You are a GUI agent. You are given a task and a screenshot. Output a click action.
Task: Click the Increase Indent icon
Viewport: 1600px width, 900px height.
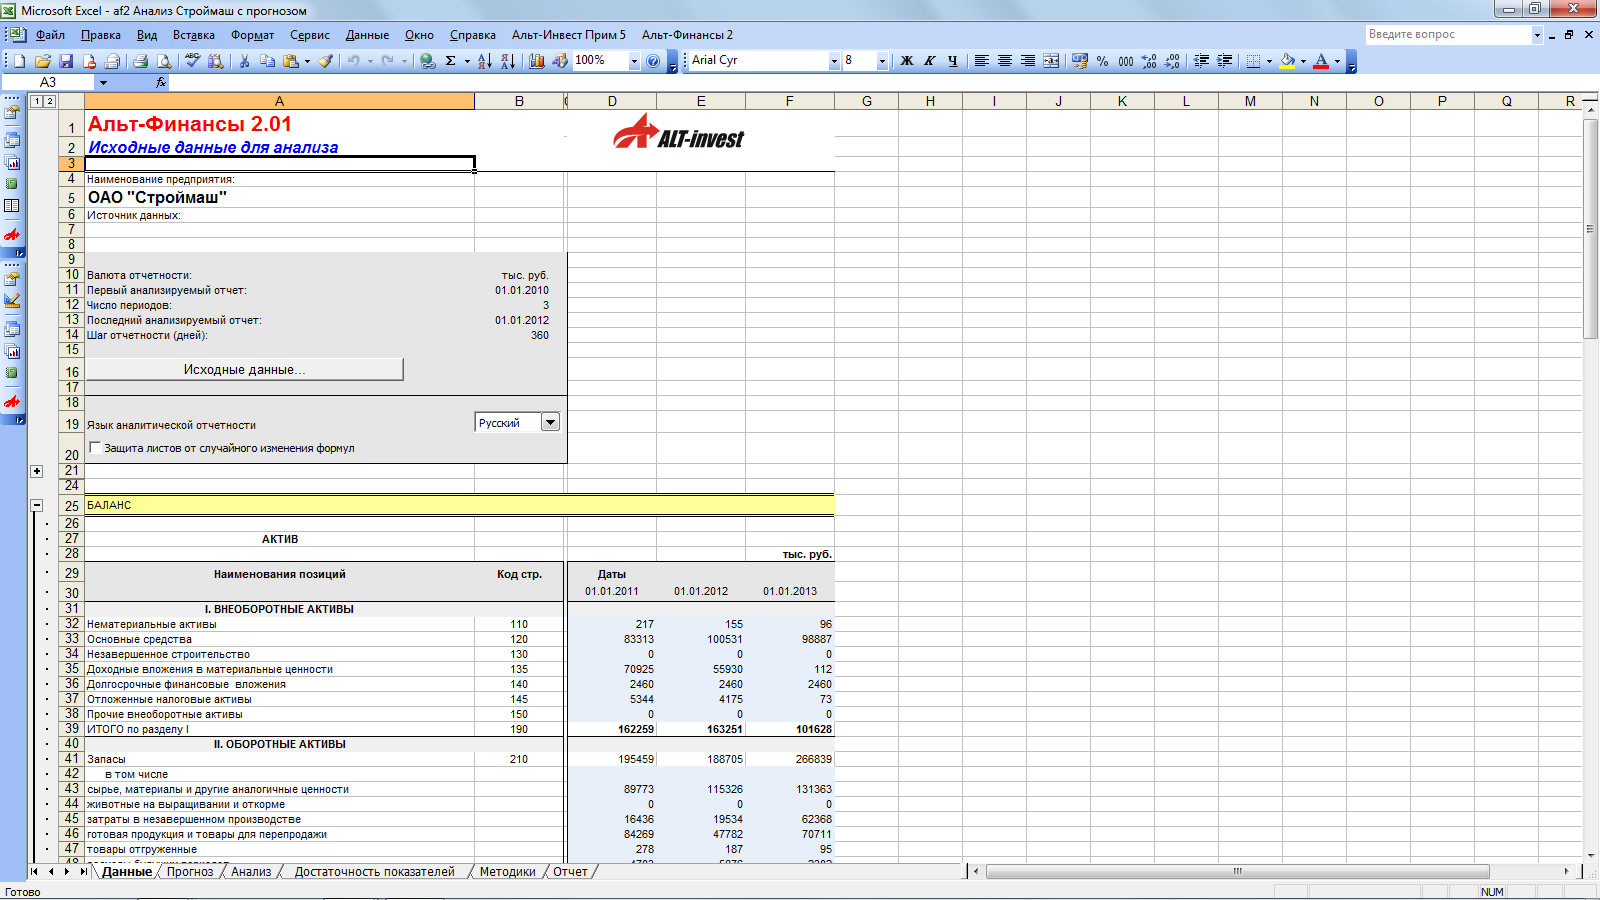click(1224, 61)
